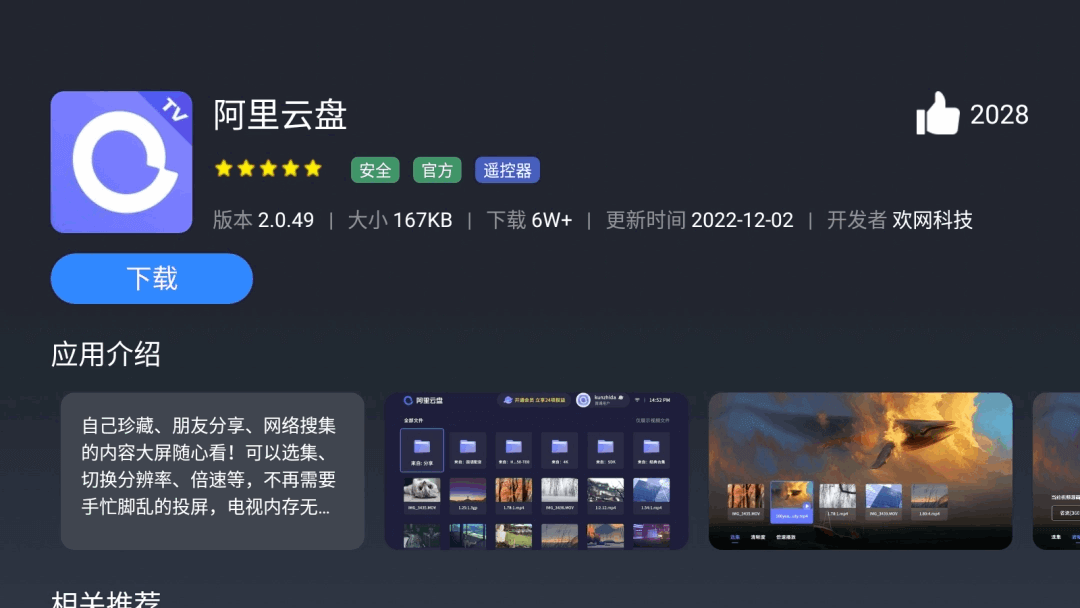Click the developer name 欢网科技
The image size is (1080, 608).
(x=932, y=220)
